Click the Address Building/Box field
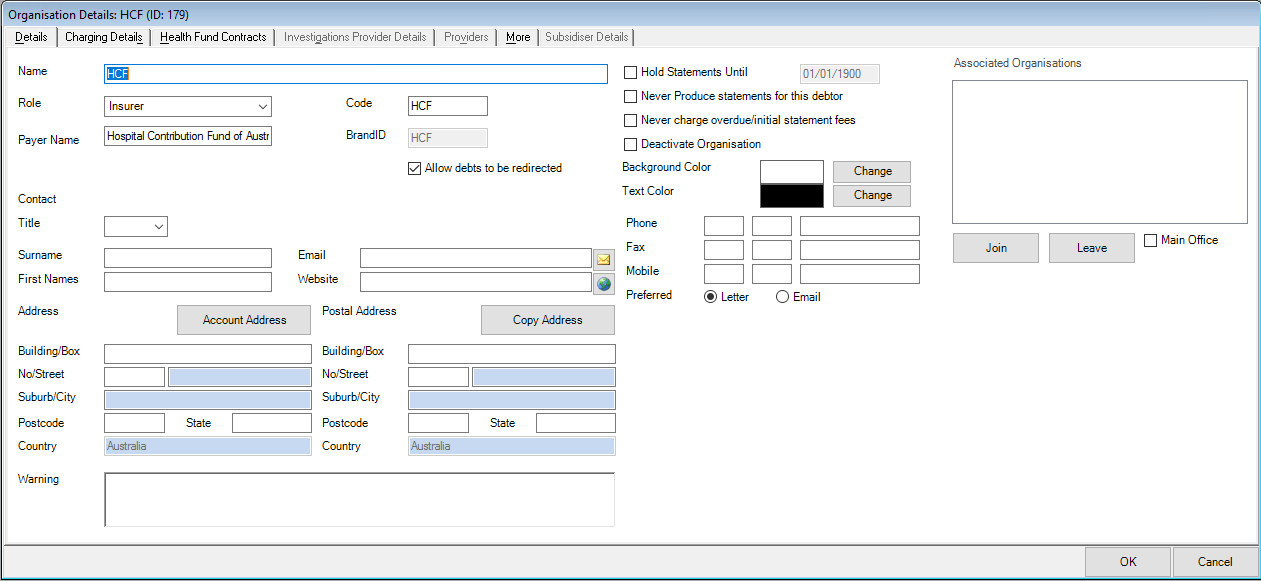1261x581 pixels. coord(208,354)
